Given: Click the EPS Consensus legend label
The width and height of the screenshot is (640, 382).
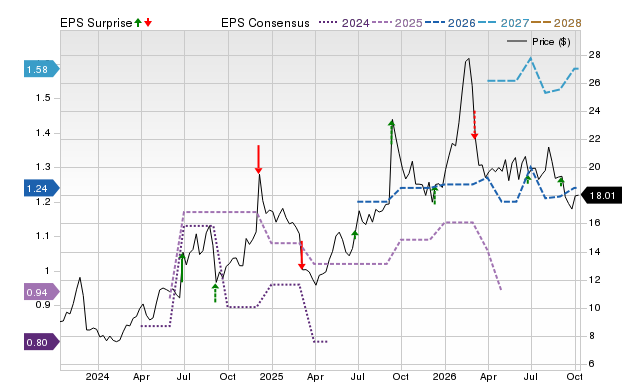Looking at the screenshot, I should click(x=265, y=23).
